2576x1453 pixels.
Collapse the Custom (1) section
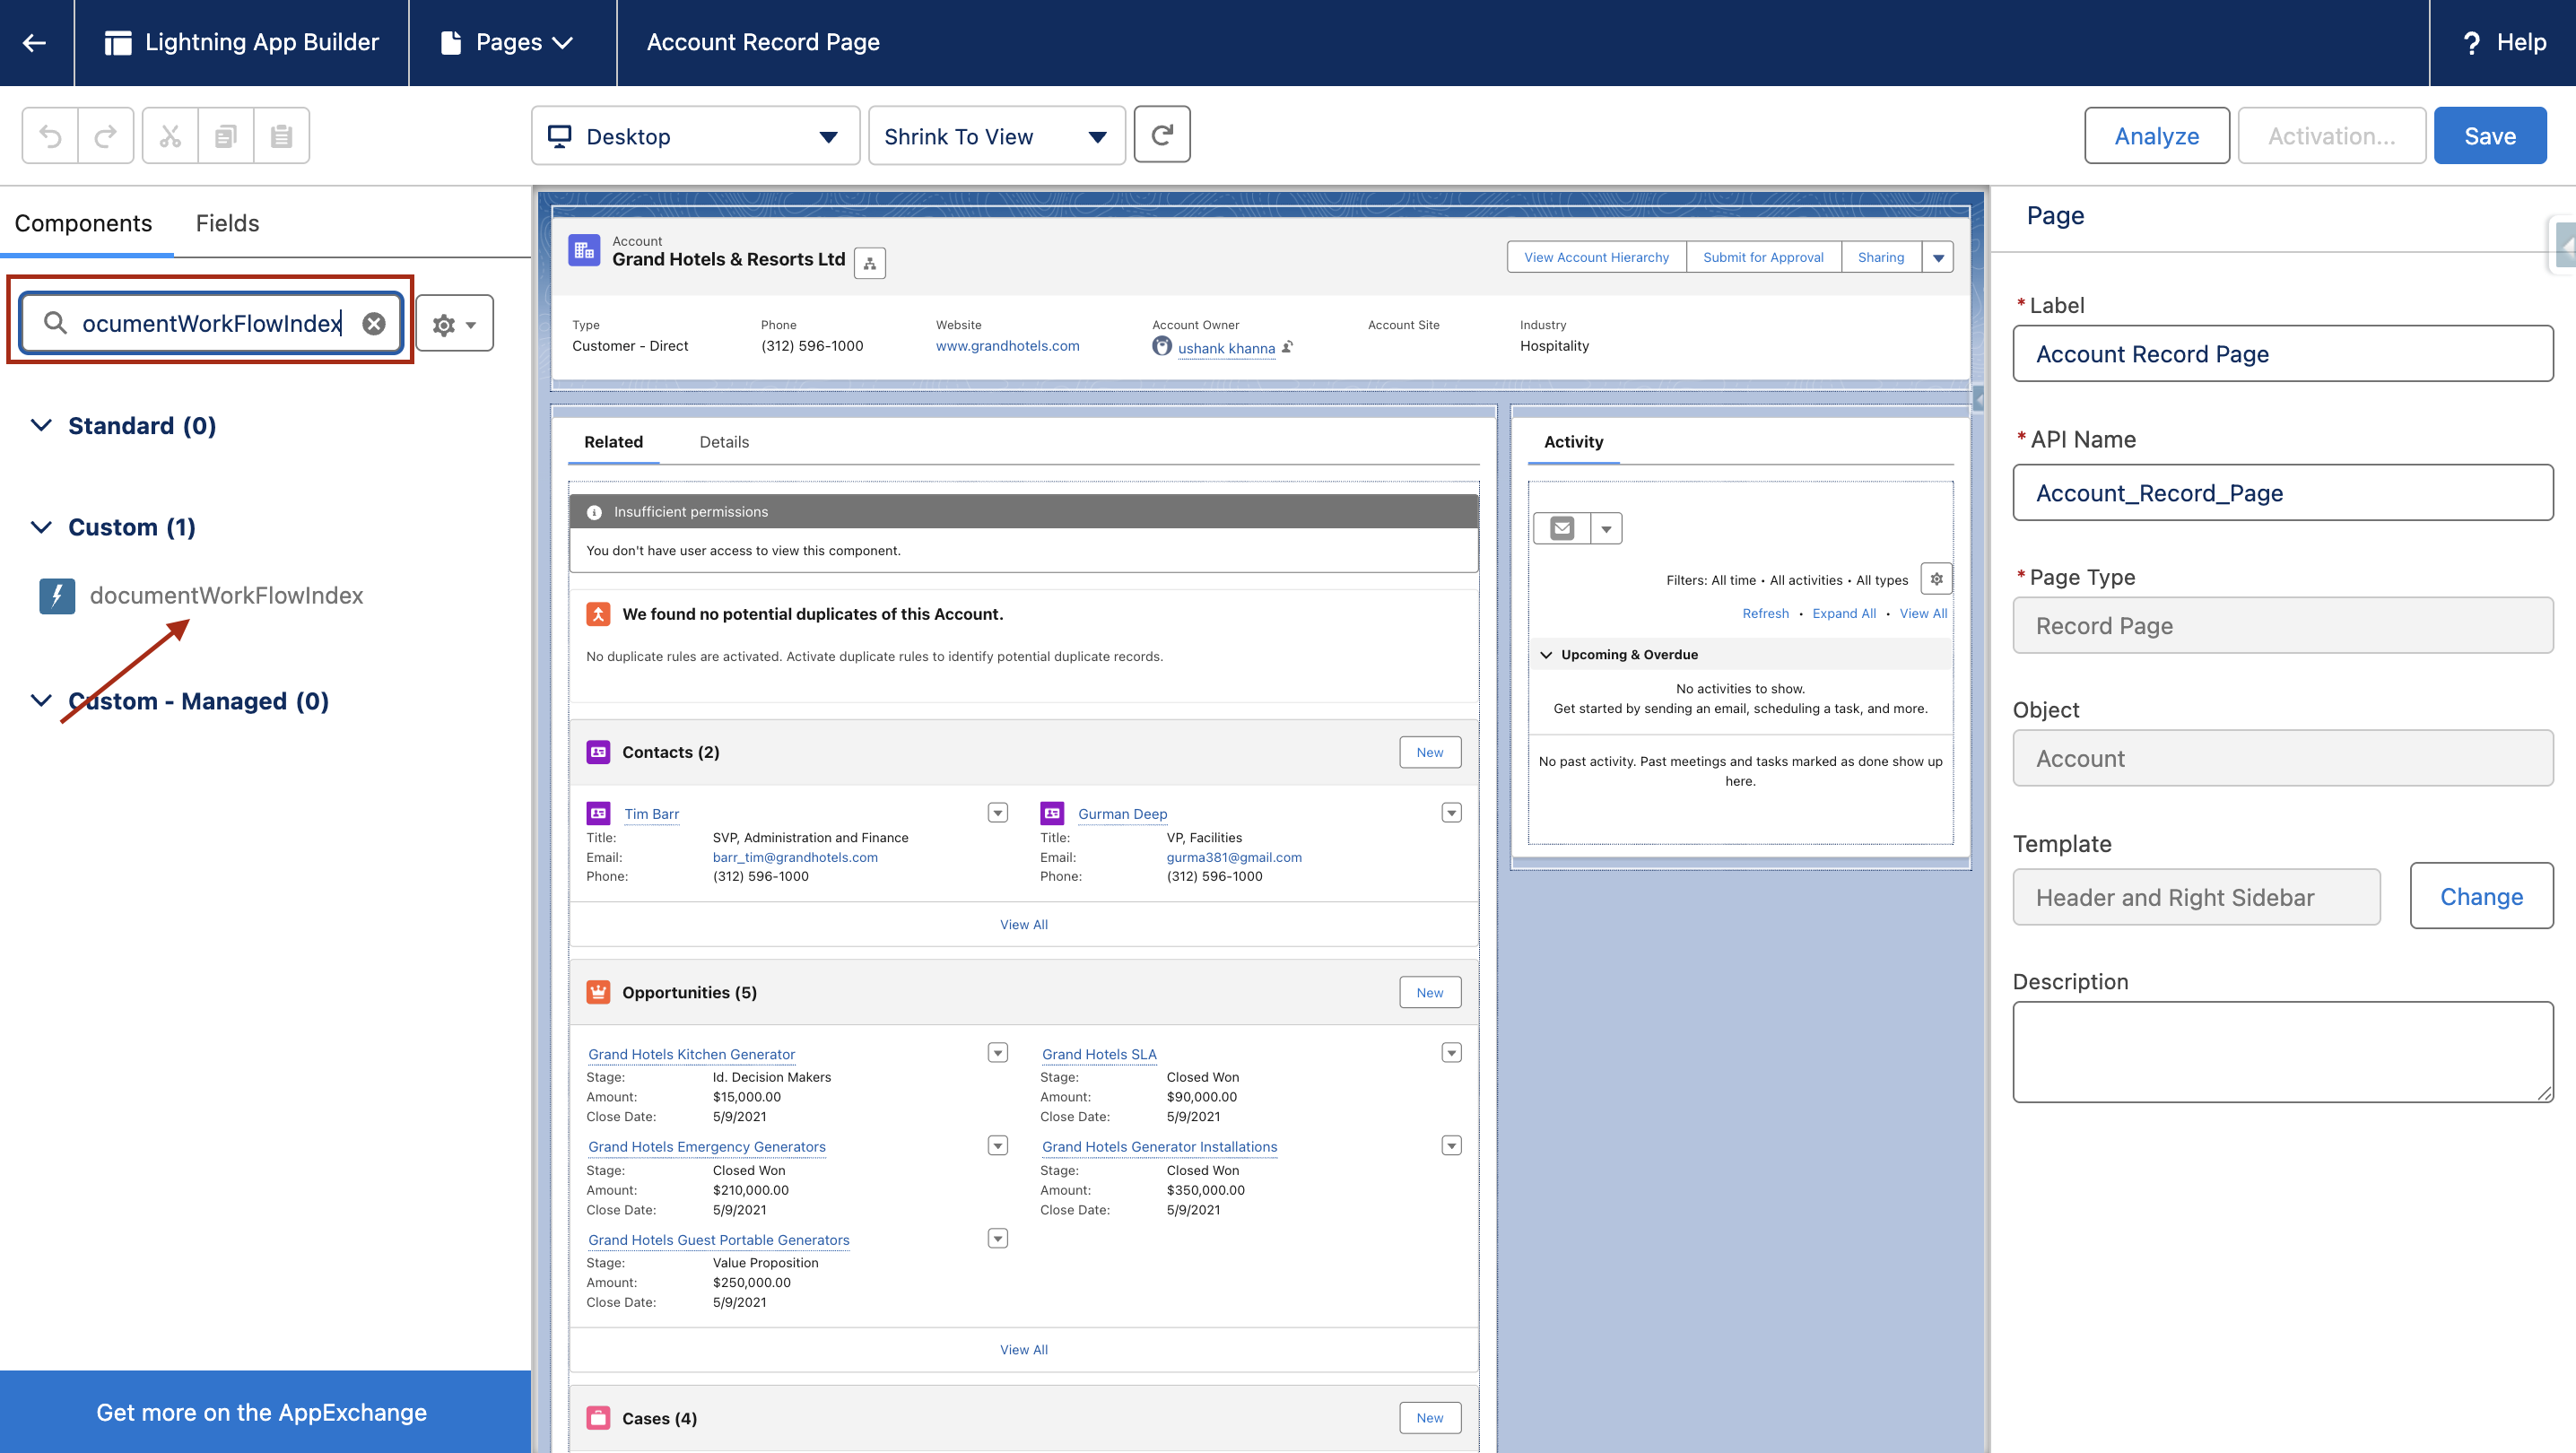[x=41, y=527]
